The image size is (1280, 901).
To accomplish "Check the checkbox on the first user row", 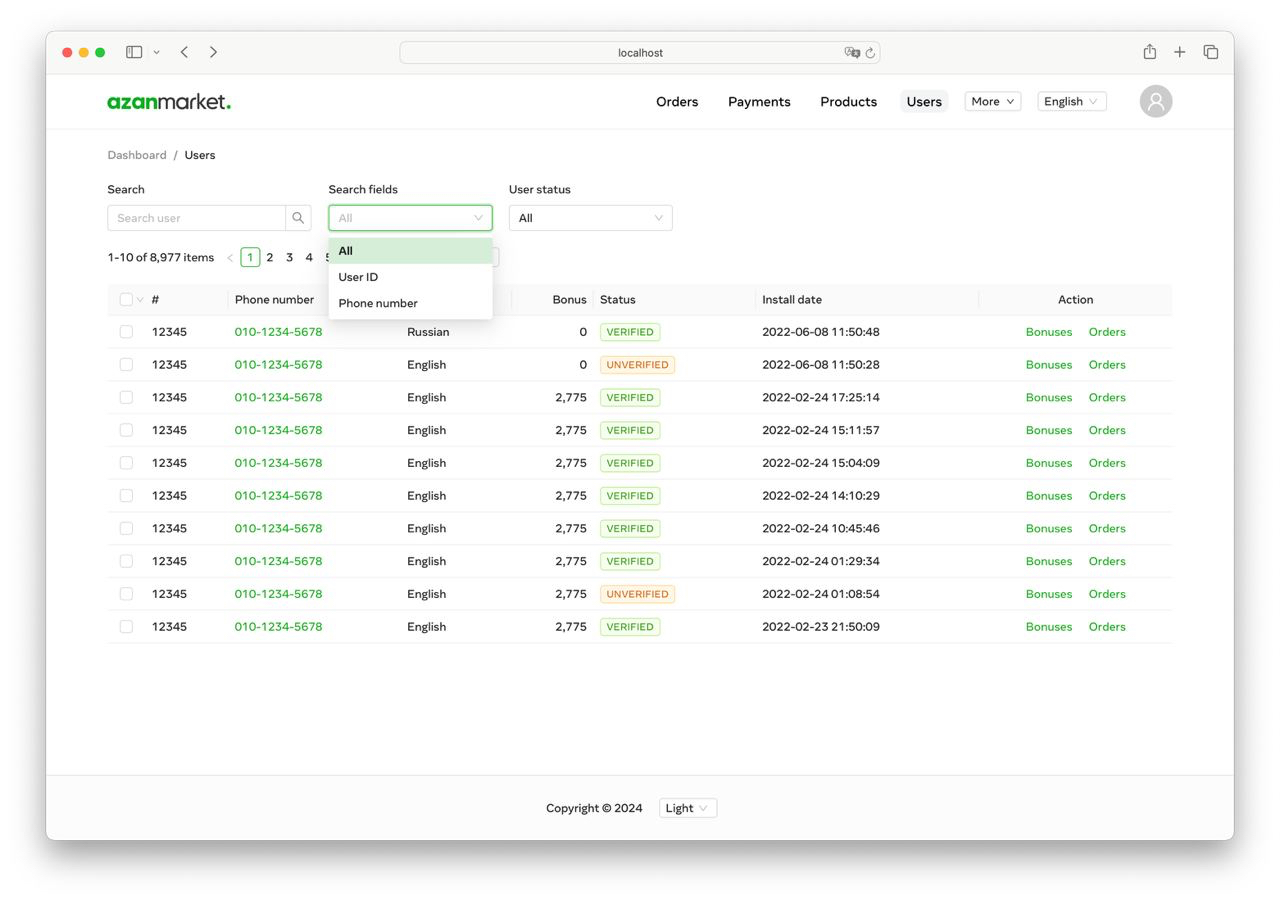I will click(126, 331).
